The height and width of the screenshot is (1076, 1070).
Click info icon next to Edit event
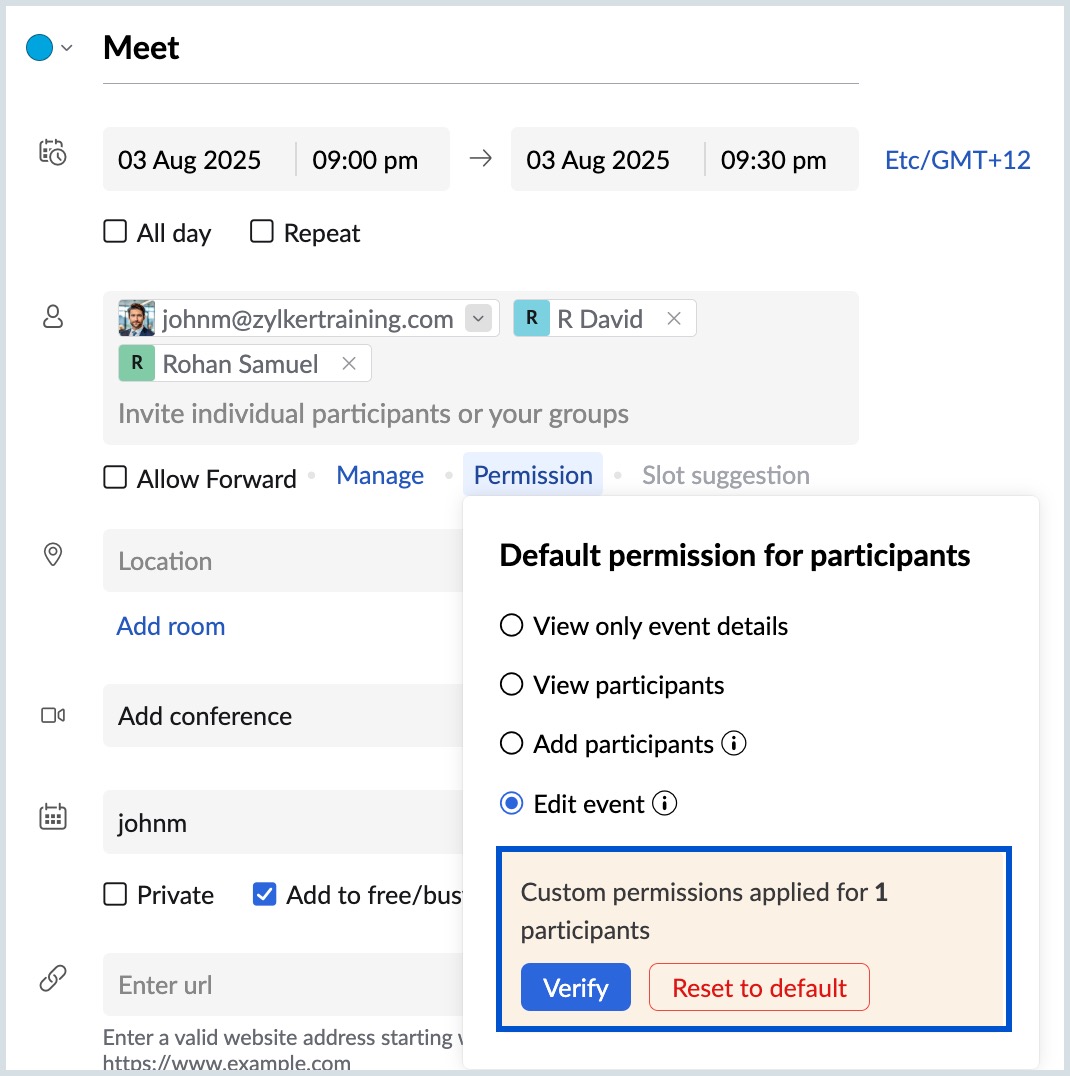[664, 803]
